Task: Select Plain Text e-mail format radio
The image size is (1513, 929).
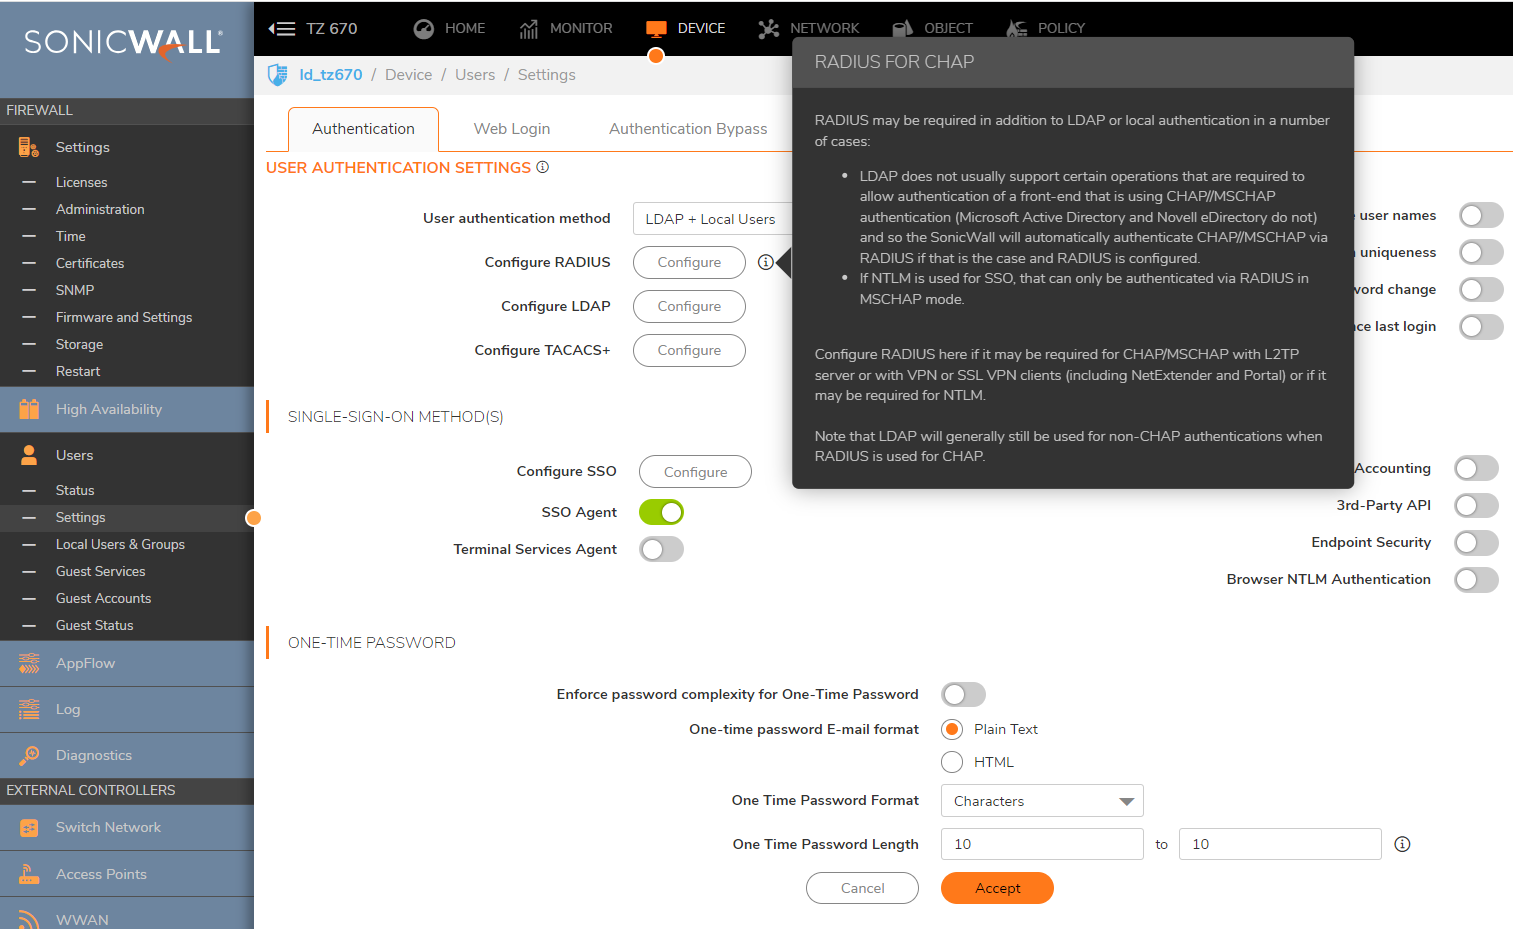Action: point(952,729)
